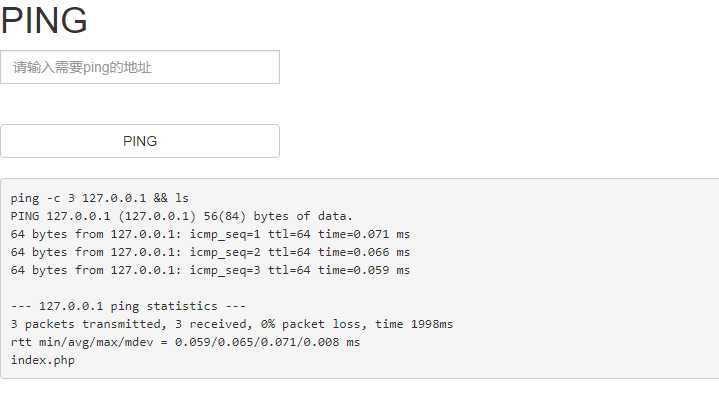
Task: Click the icmp_seq=3 reply line
Action: click(x=210, y=270)
